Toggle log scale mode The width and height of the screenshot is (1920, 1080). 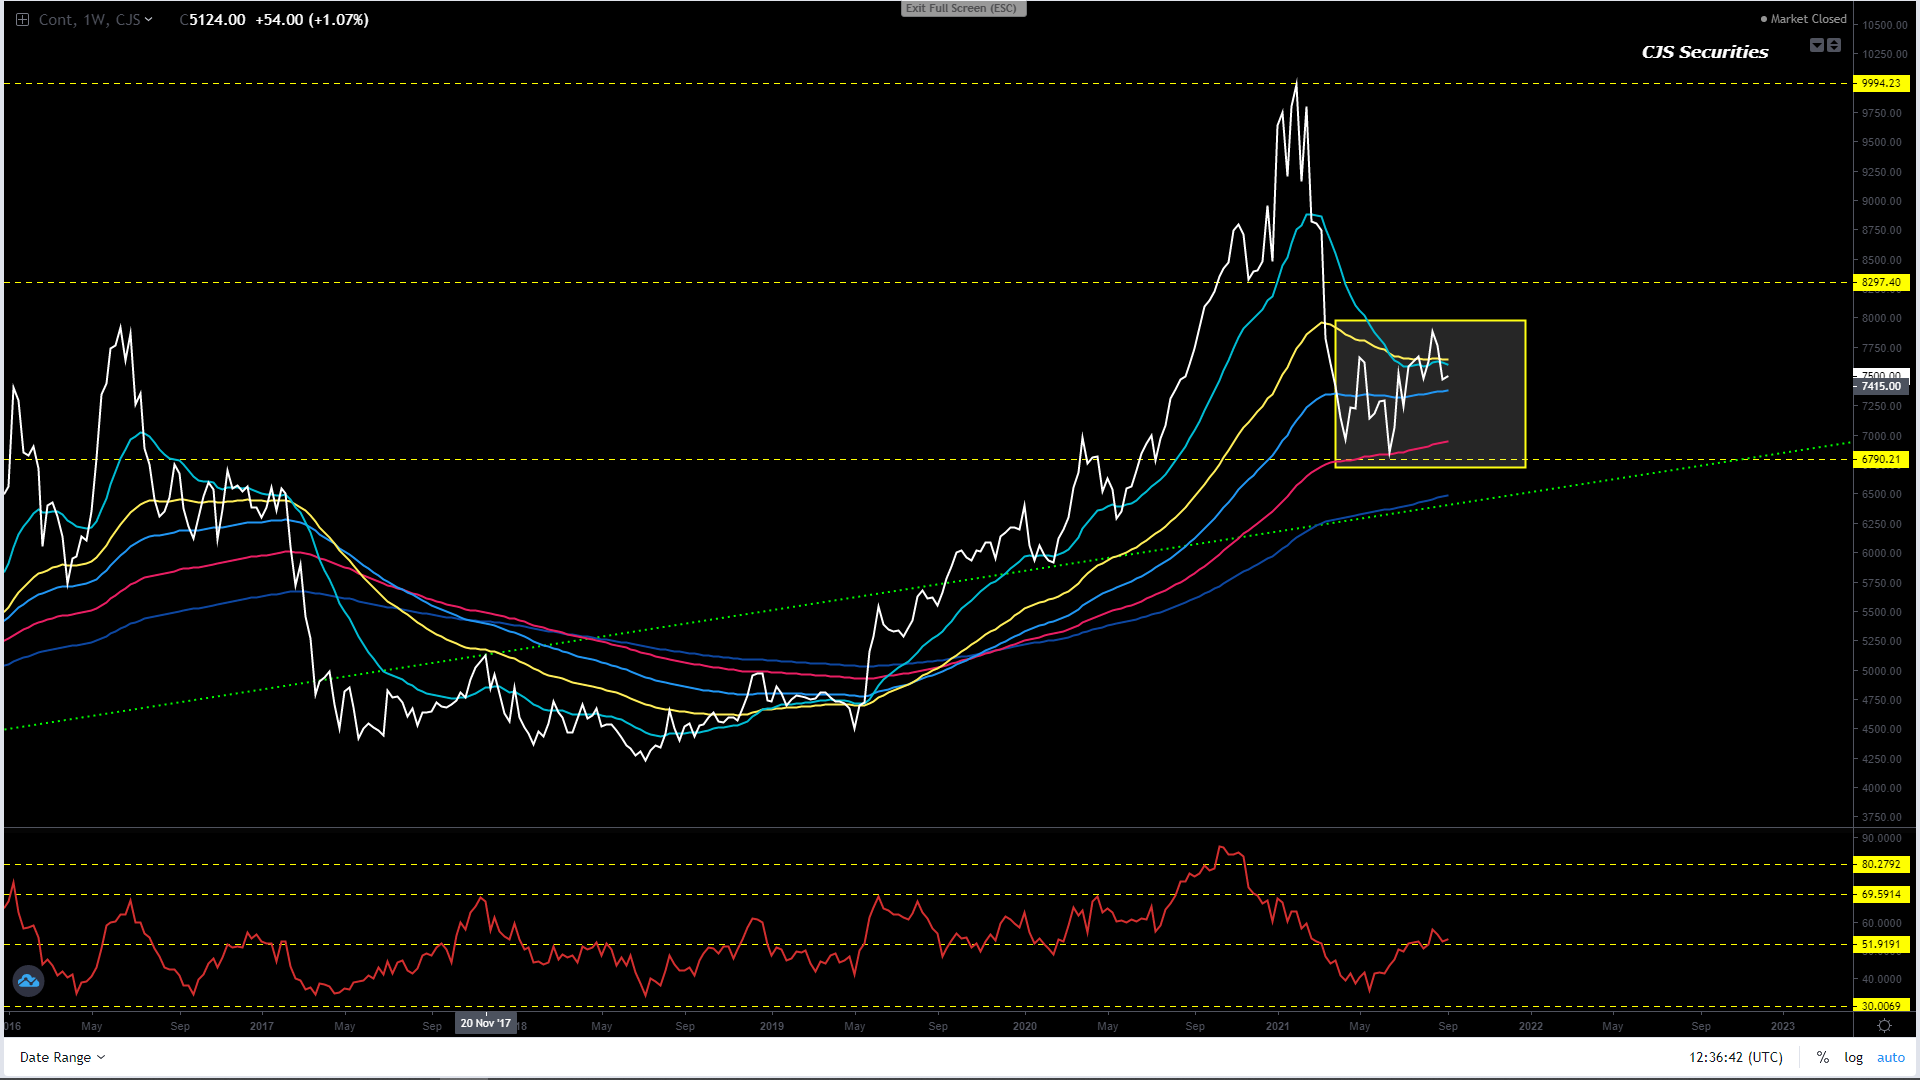1853,1057
